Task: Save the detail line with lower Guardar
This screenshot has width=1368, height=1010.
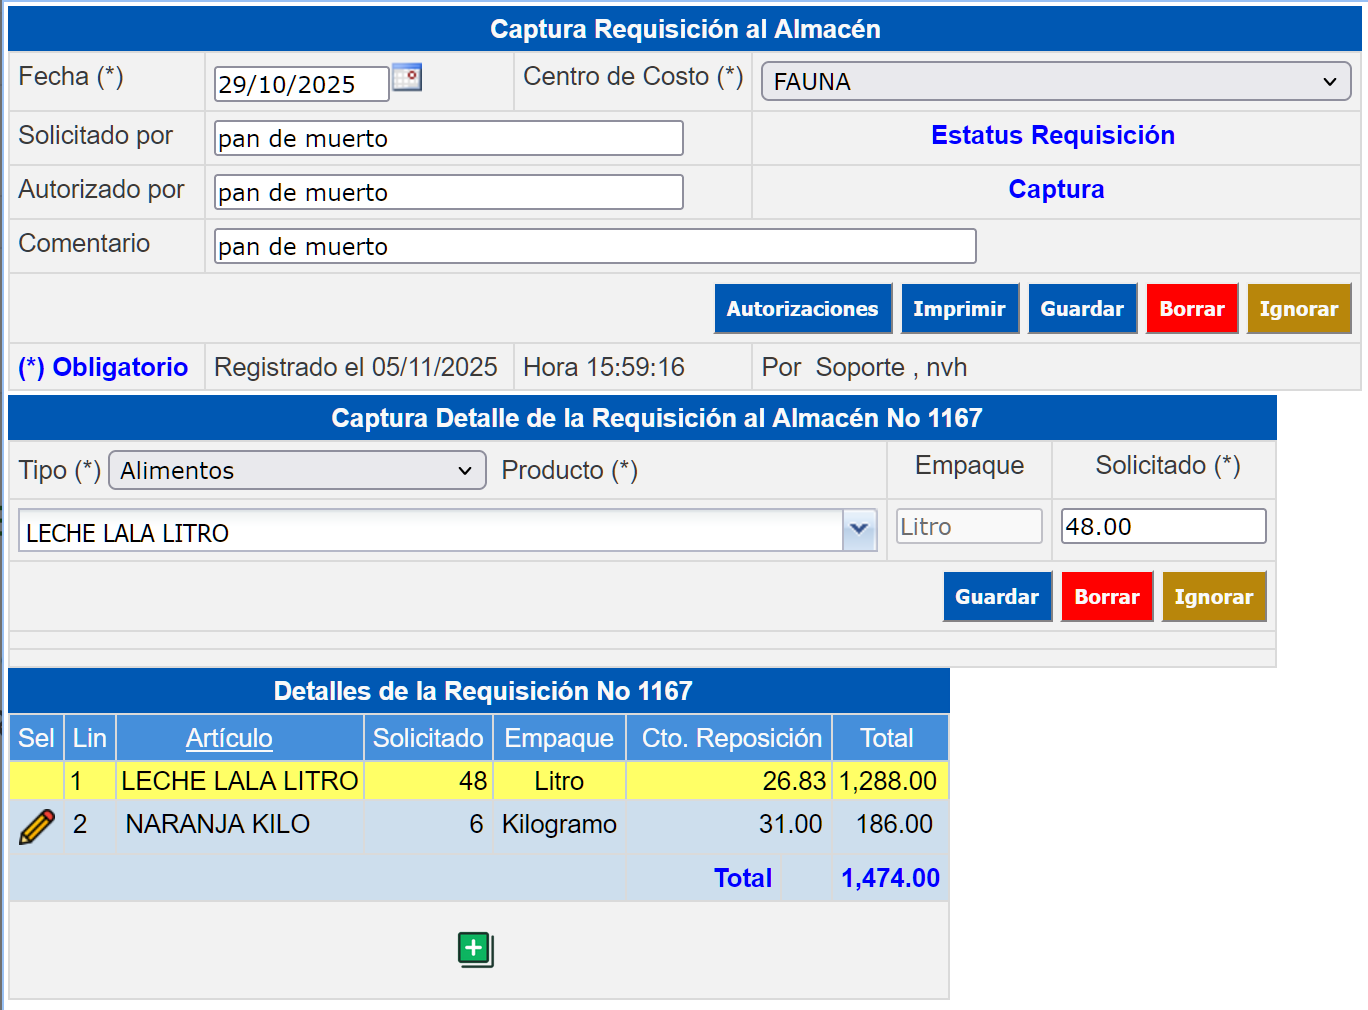Action: pos(997,597)
